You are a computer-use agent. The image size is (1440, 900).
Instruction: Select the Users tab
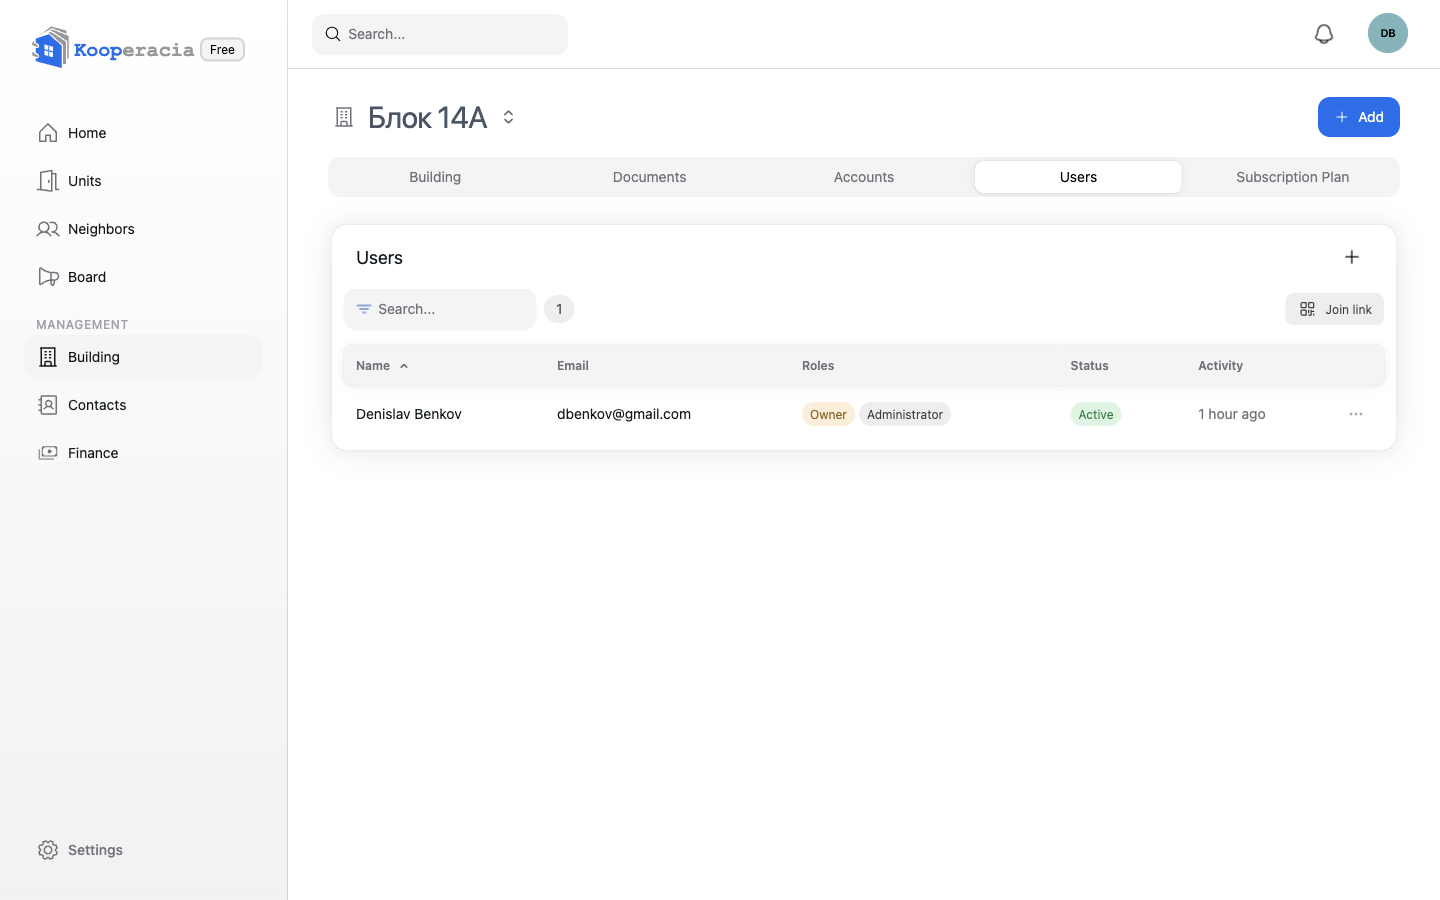(x=1078, y=177)
